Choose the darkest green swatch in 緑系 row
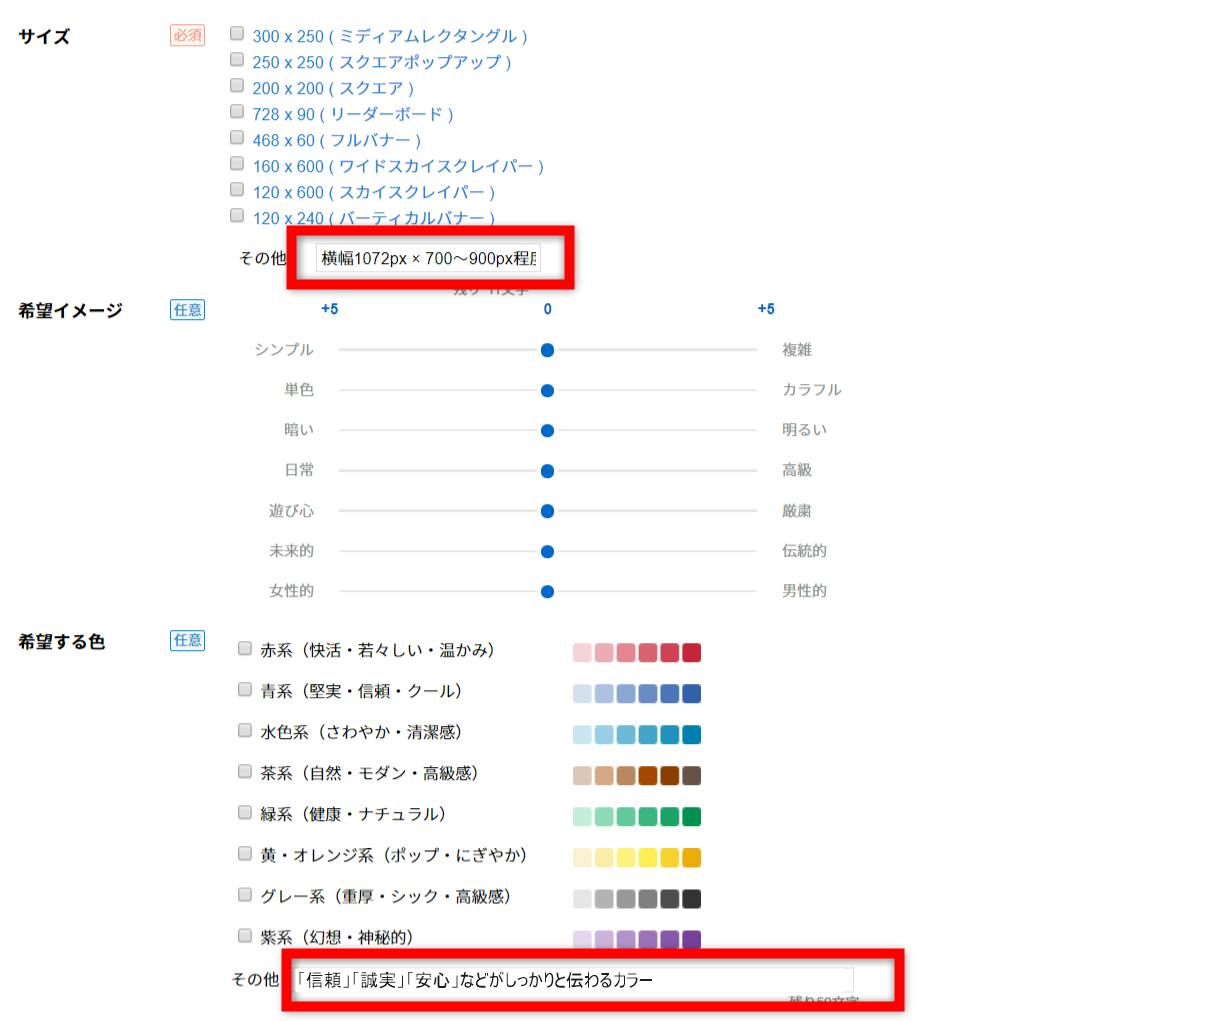This screenshot has width=1222, height=1021. click(691, 817)
